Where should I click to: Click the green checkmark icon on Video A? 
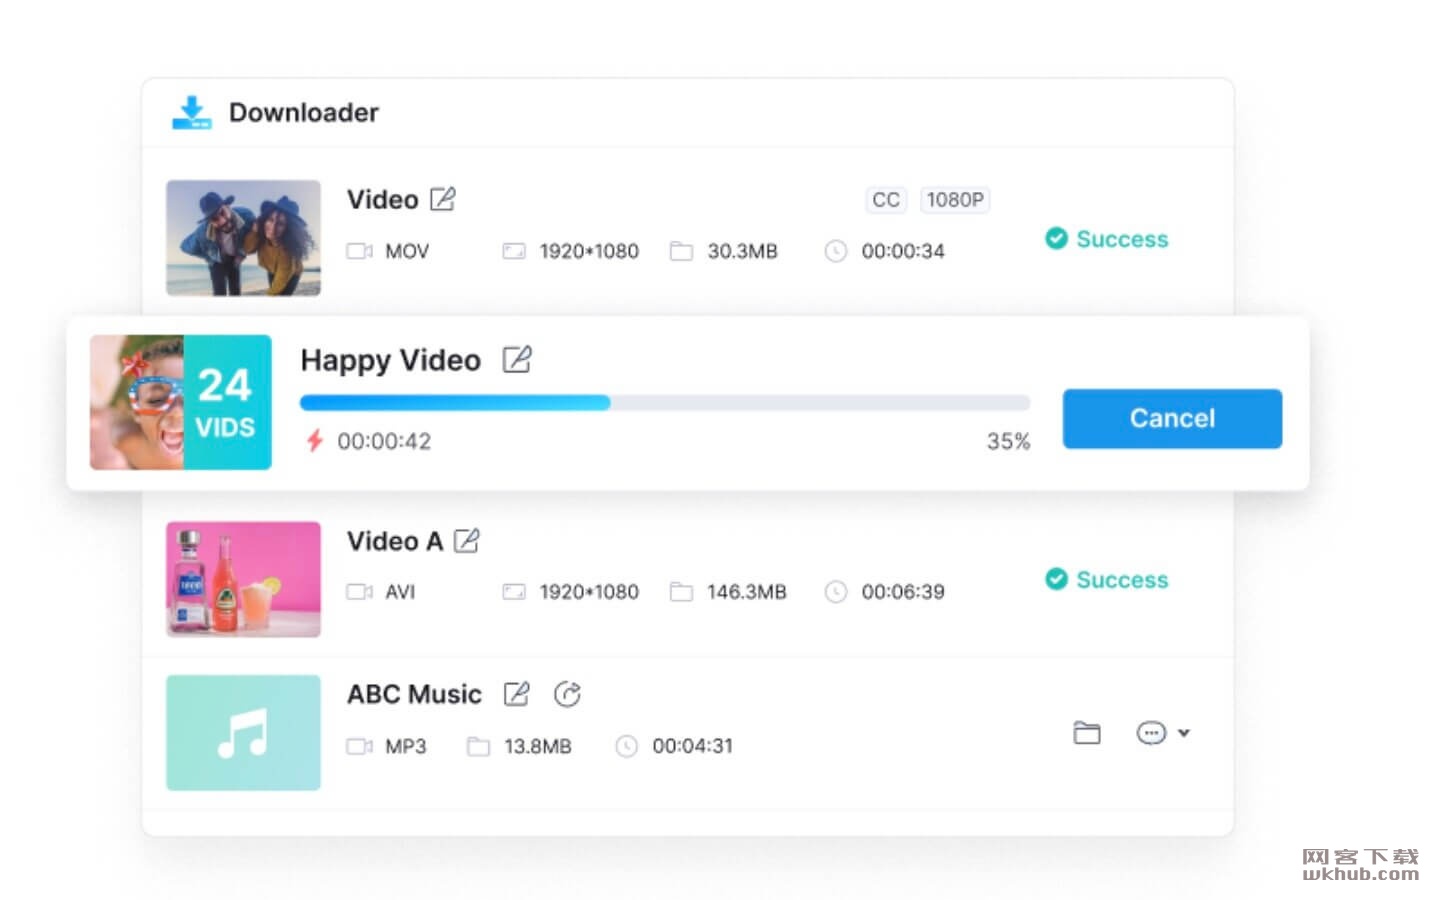pos(1056,579)
